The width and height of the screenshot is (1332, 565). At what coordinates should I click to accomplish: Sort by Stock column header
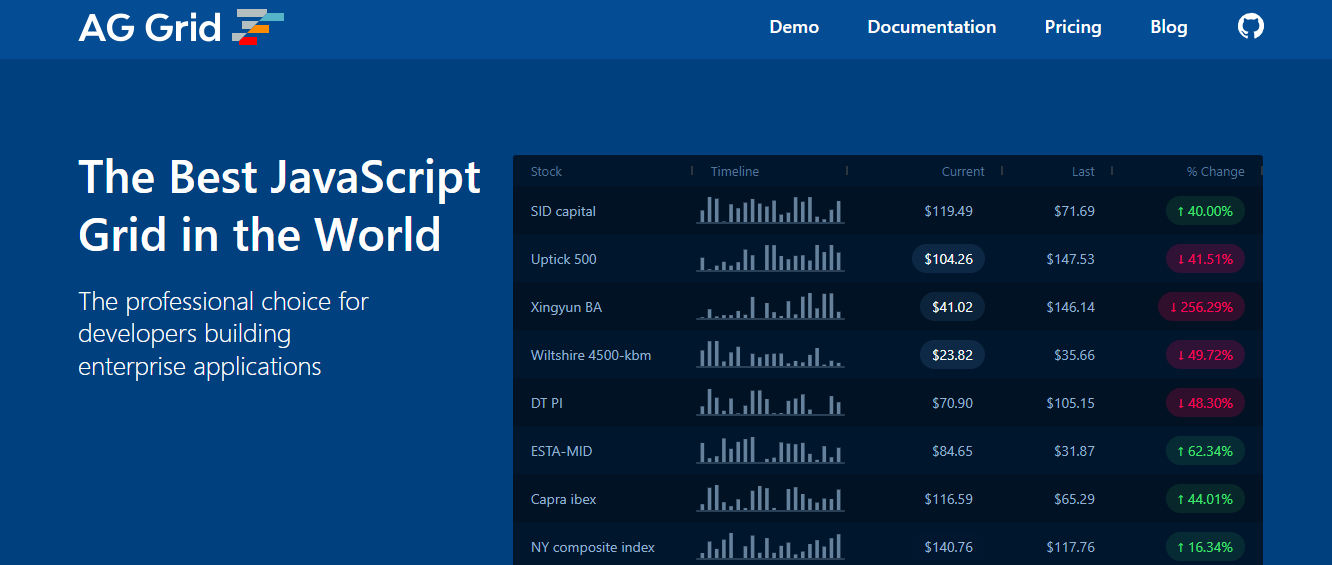click(547, 171)
